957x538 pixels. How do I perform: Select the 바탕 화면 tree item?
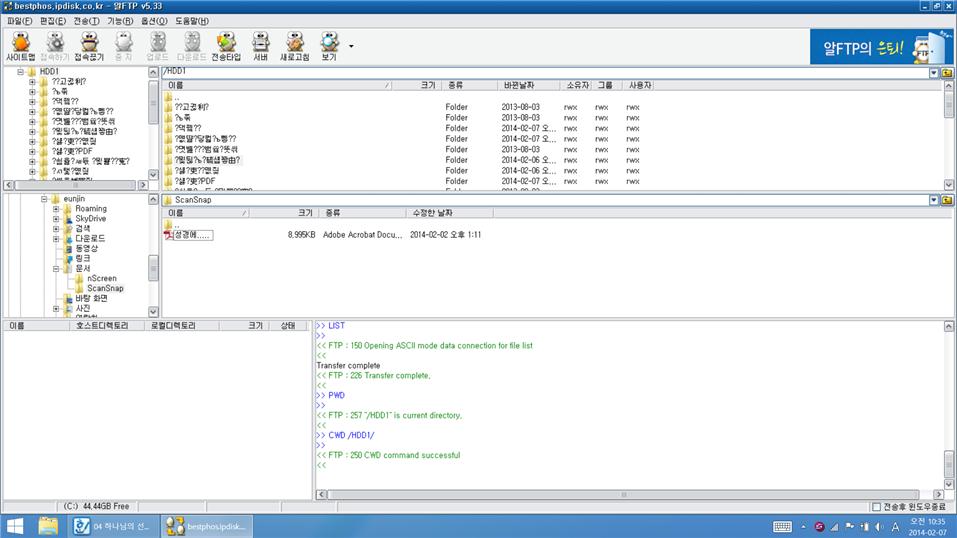(91, 299)
